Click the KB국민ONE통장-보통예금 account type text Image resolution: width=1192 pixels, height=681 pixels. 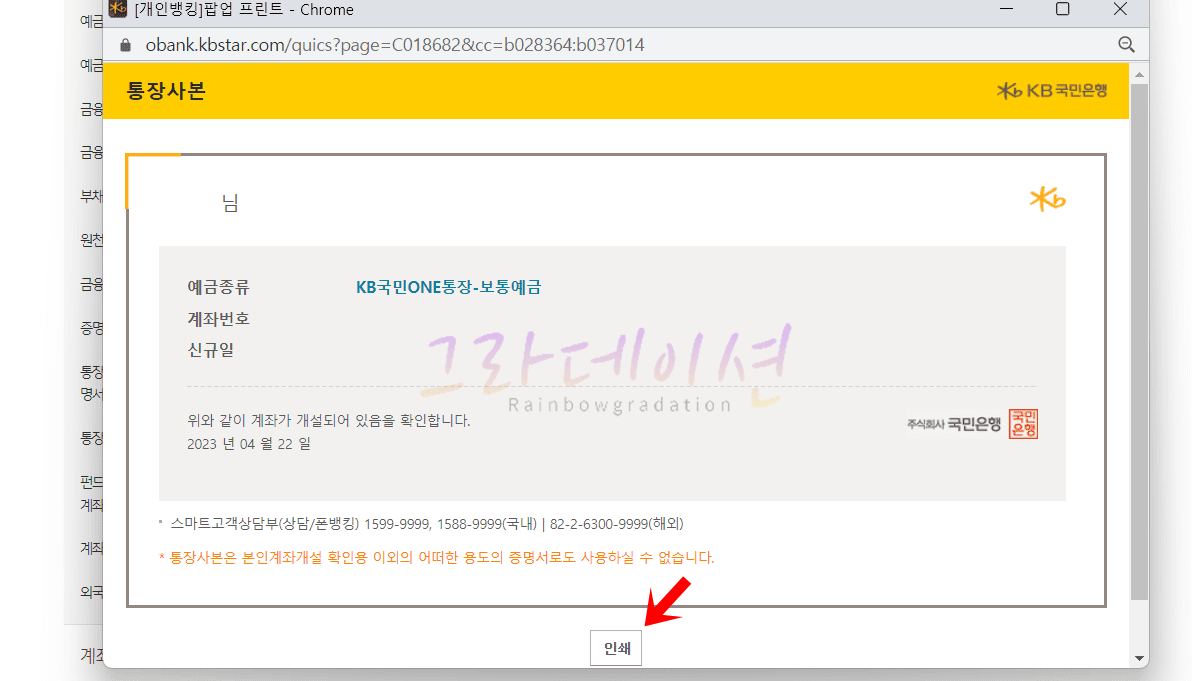(x=449, y=287)
